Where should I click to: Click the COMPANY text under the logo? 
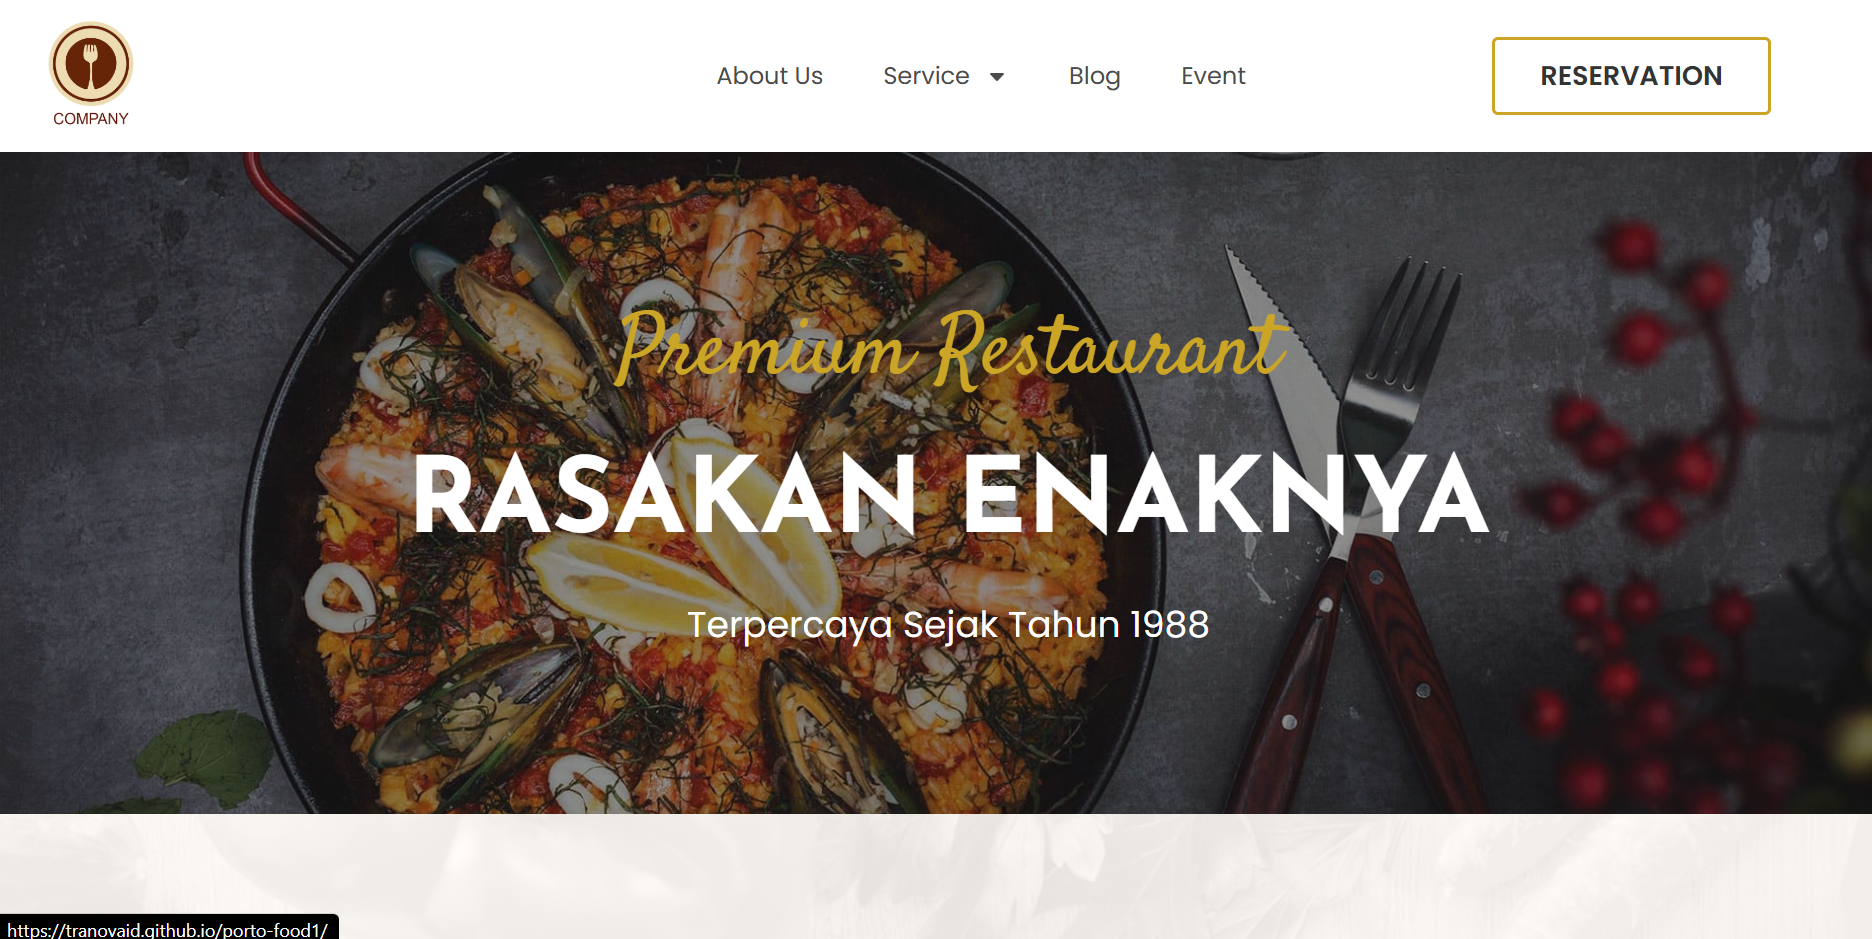(91, 119)
